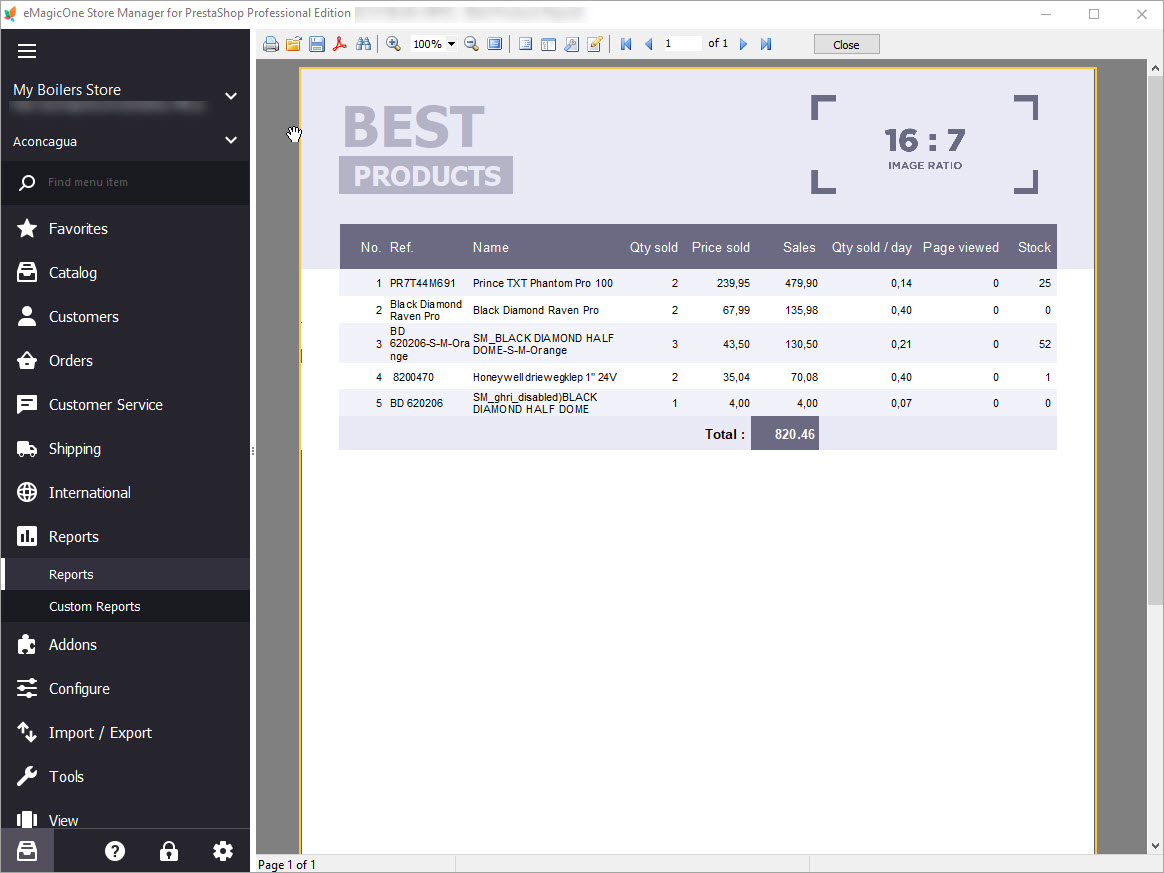
Task: Open Favorites in the sidebar
Action: [125, 229]
